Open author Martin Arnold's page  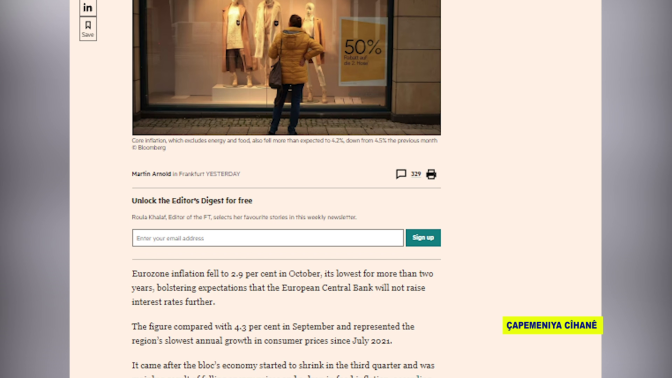coord(151,174)
